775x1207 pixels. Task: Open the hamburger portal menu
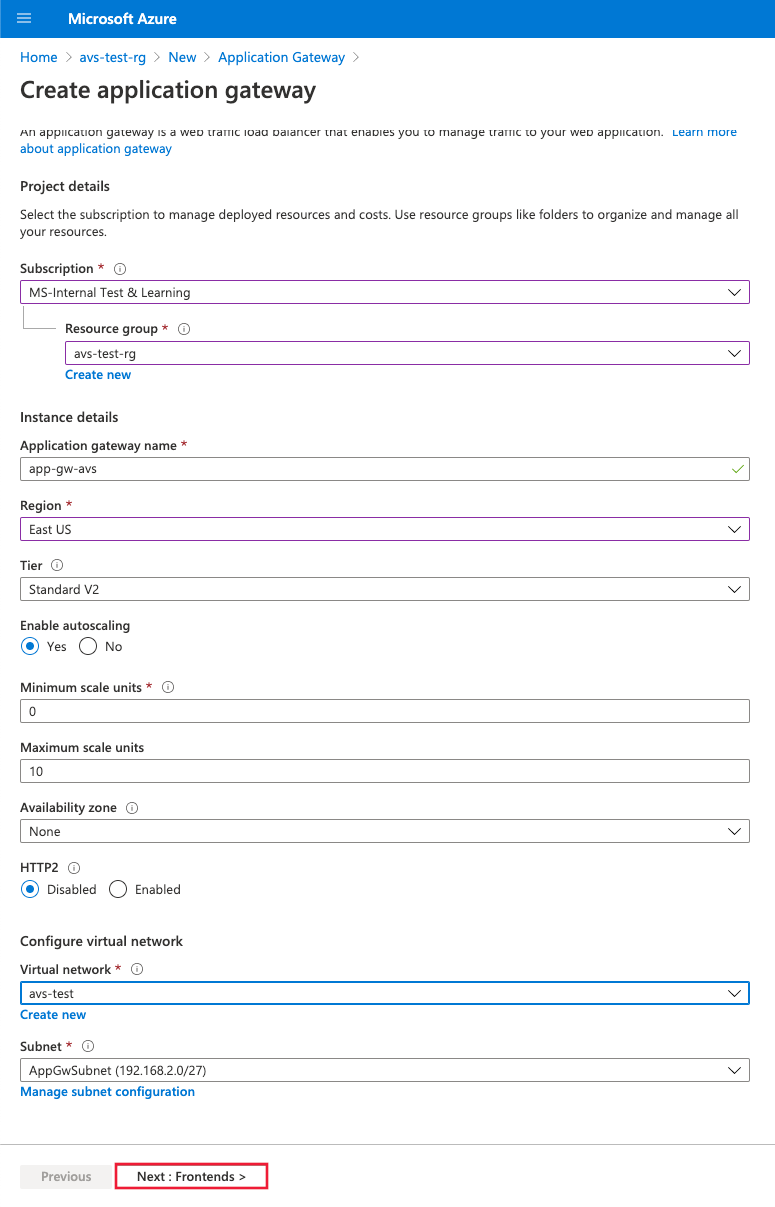pos(24,19)
